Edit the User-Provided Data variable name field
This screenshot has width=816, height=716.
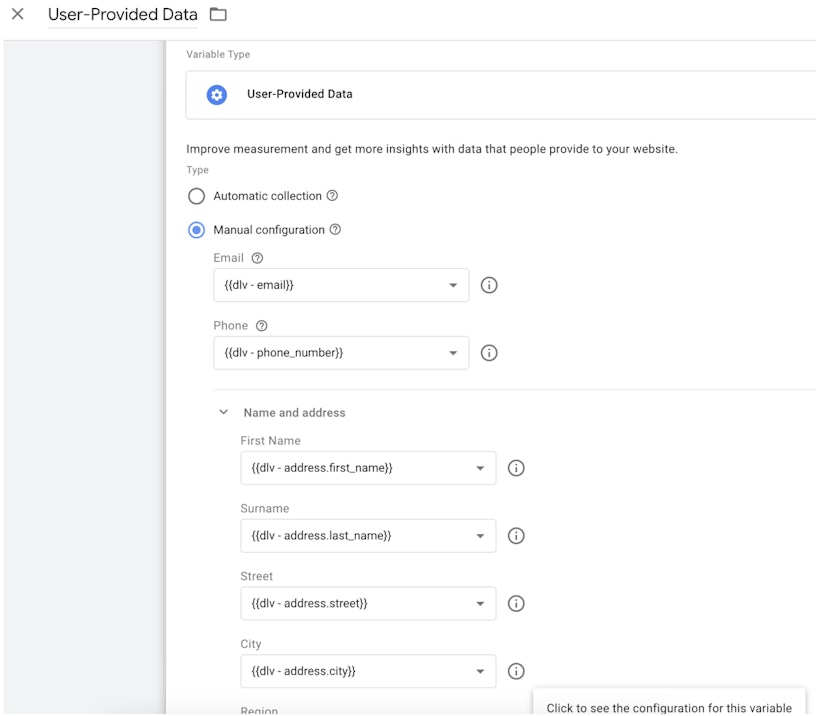122,15
